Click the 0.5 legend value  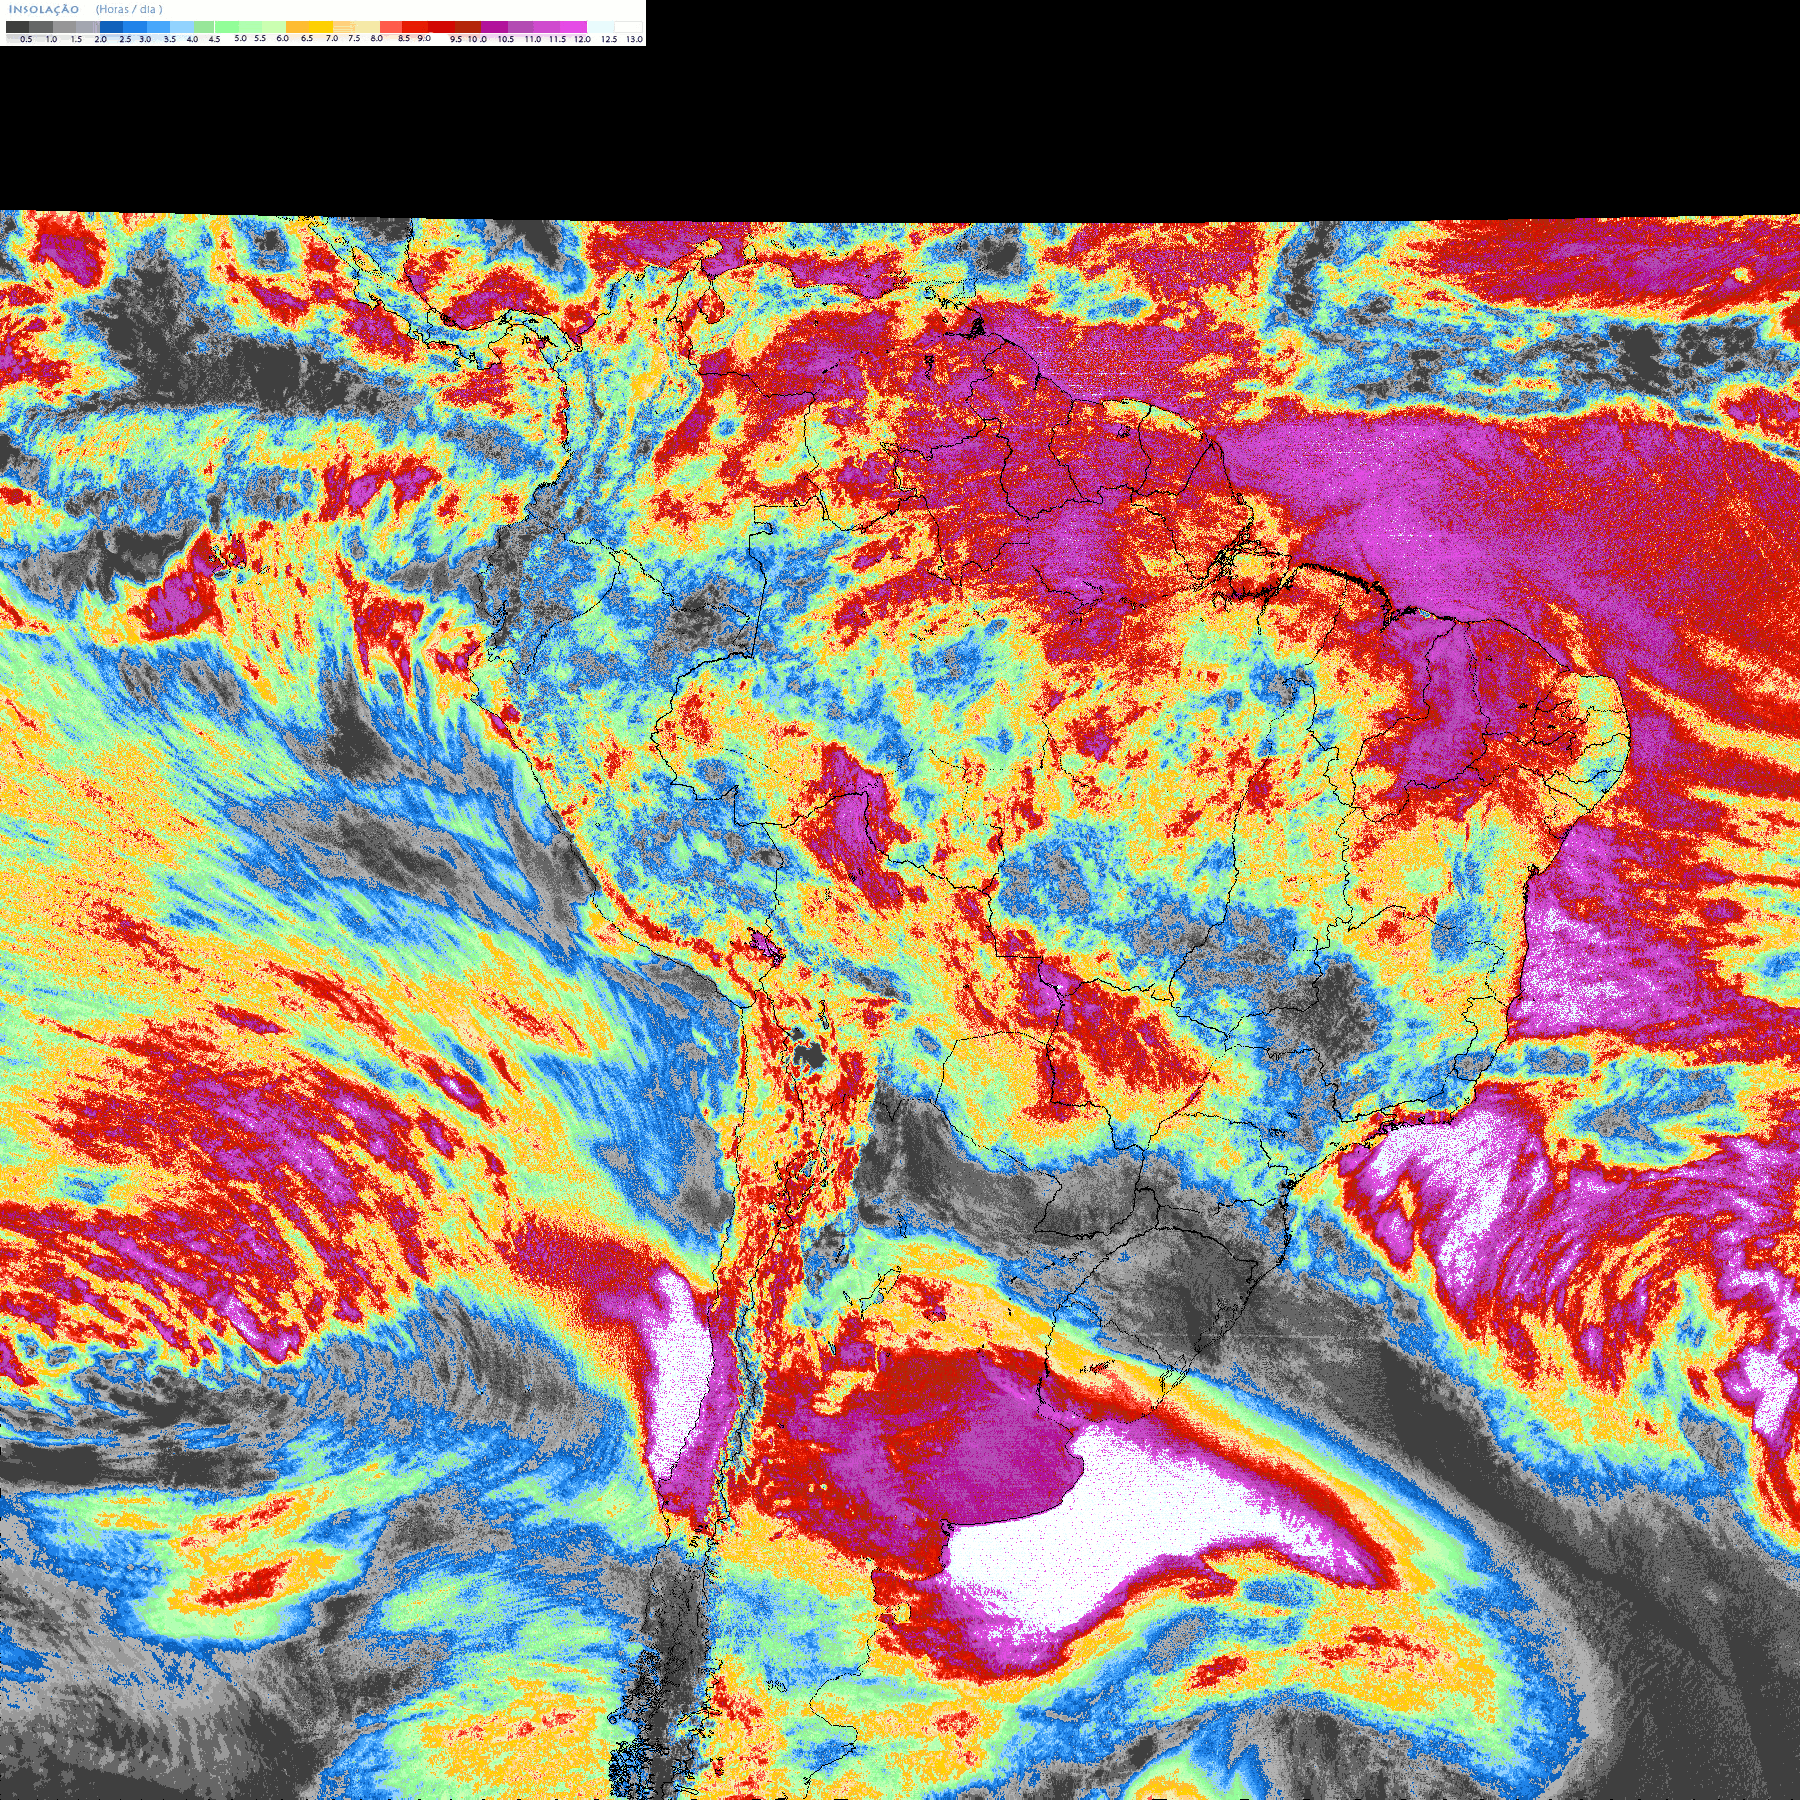[x=26, y=39]
